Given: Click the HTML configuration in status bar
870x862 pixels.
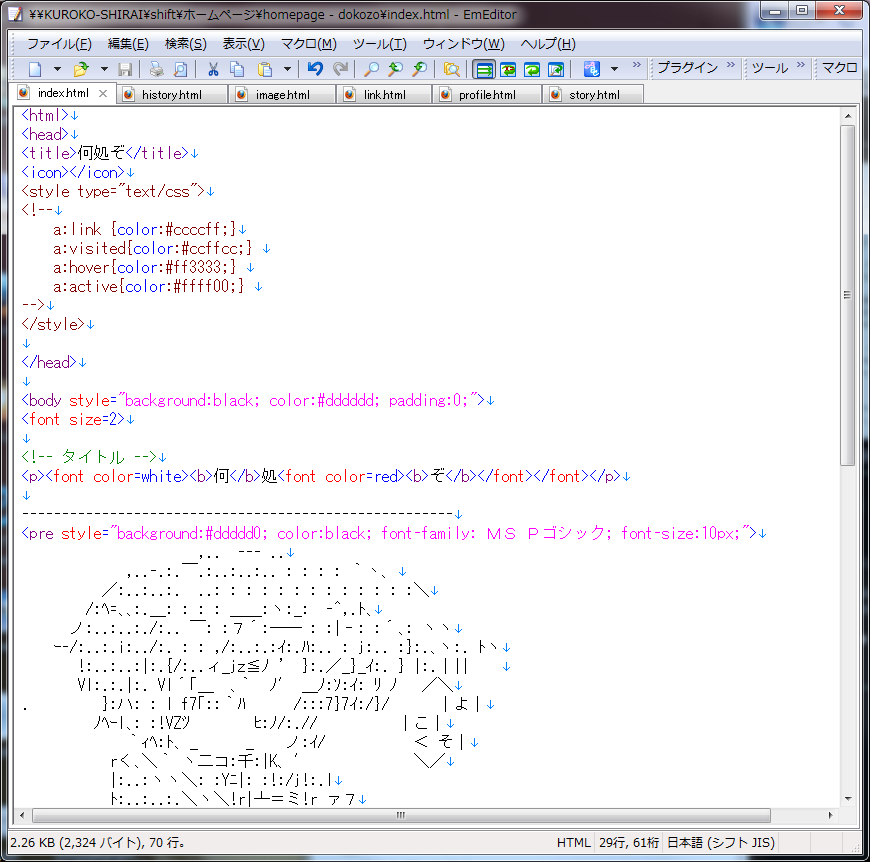Looking at the screenshot, I should [x=573, y=843].
